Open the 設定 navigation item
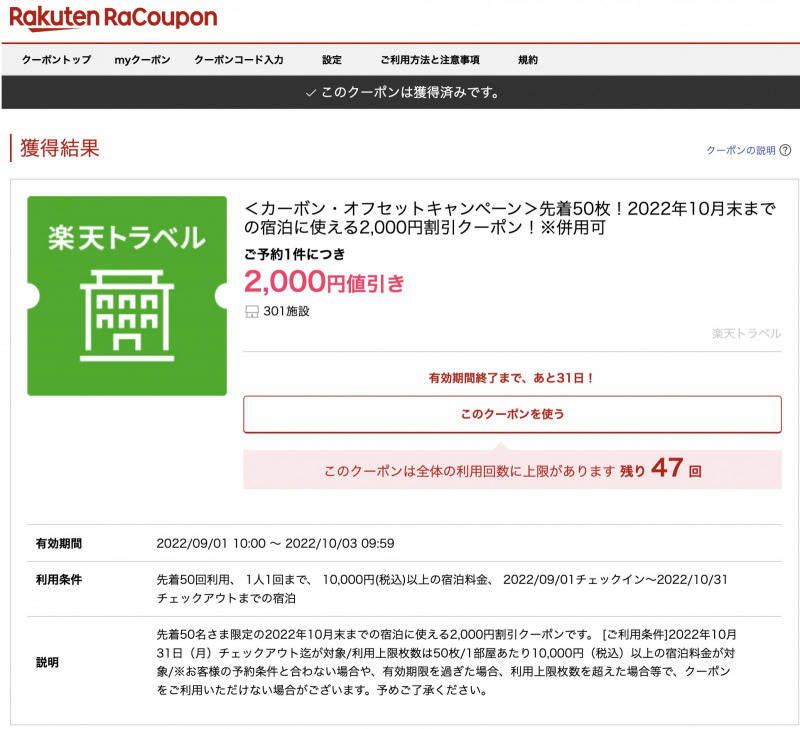 (x=330, y=59)
